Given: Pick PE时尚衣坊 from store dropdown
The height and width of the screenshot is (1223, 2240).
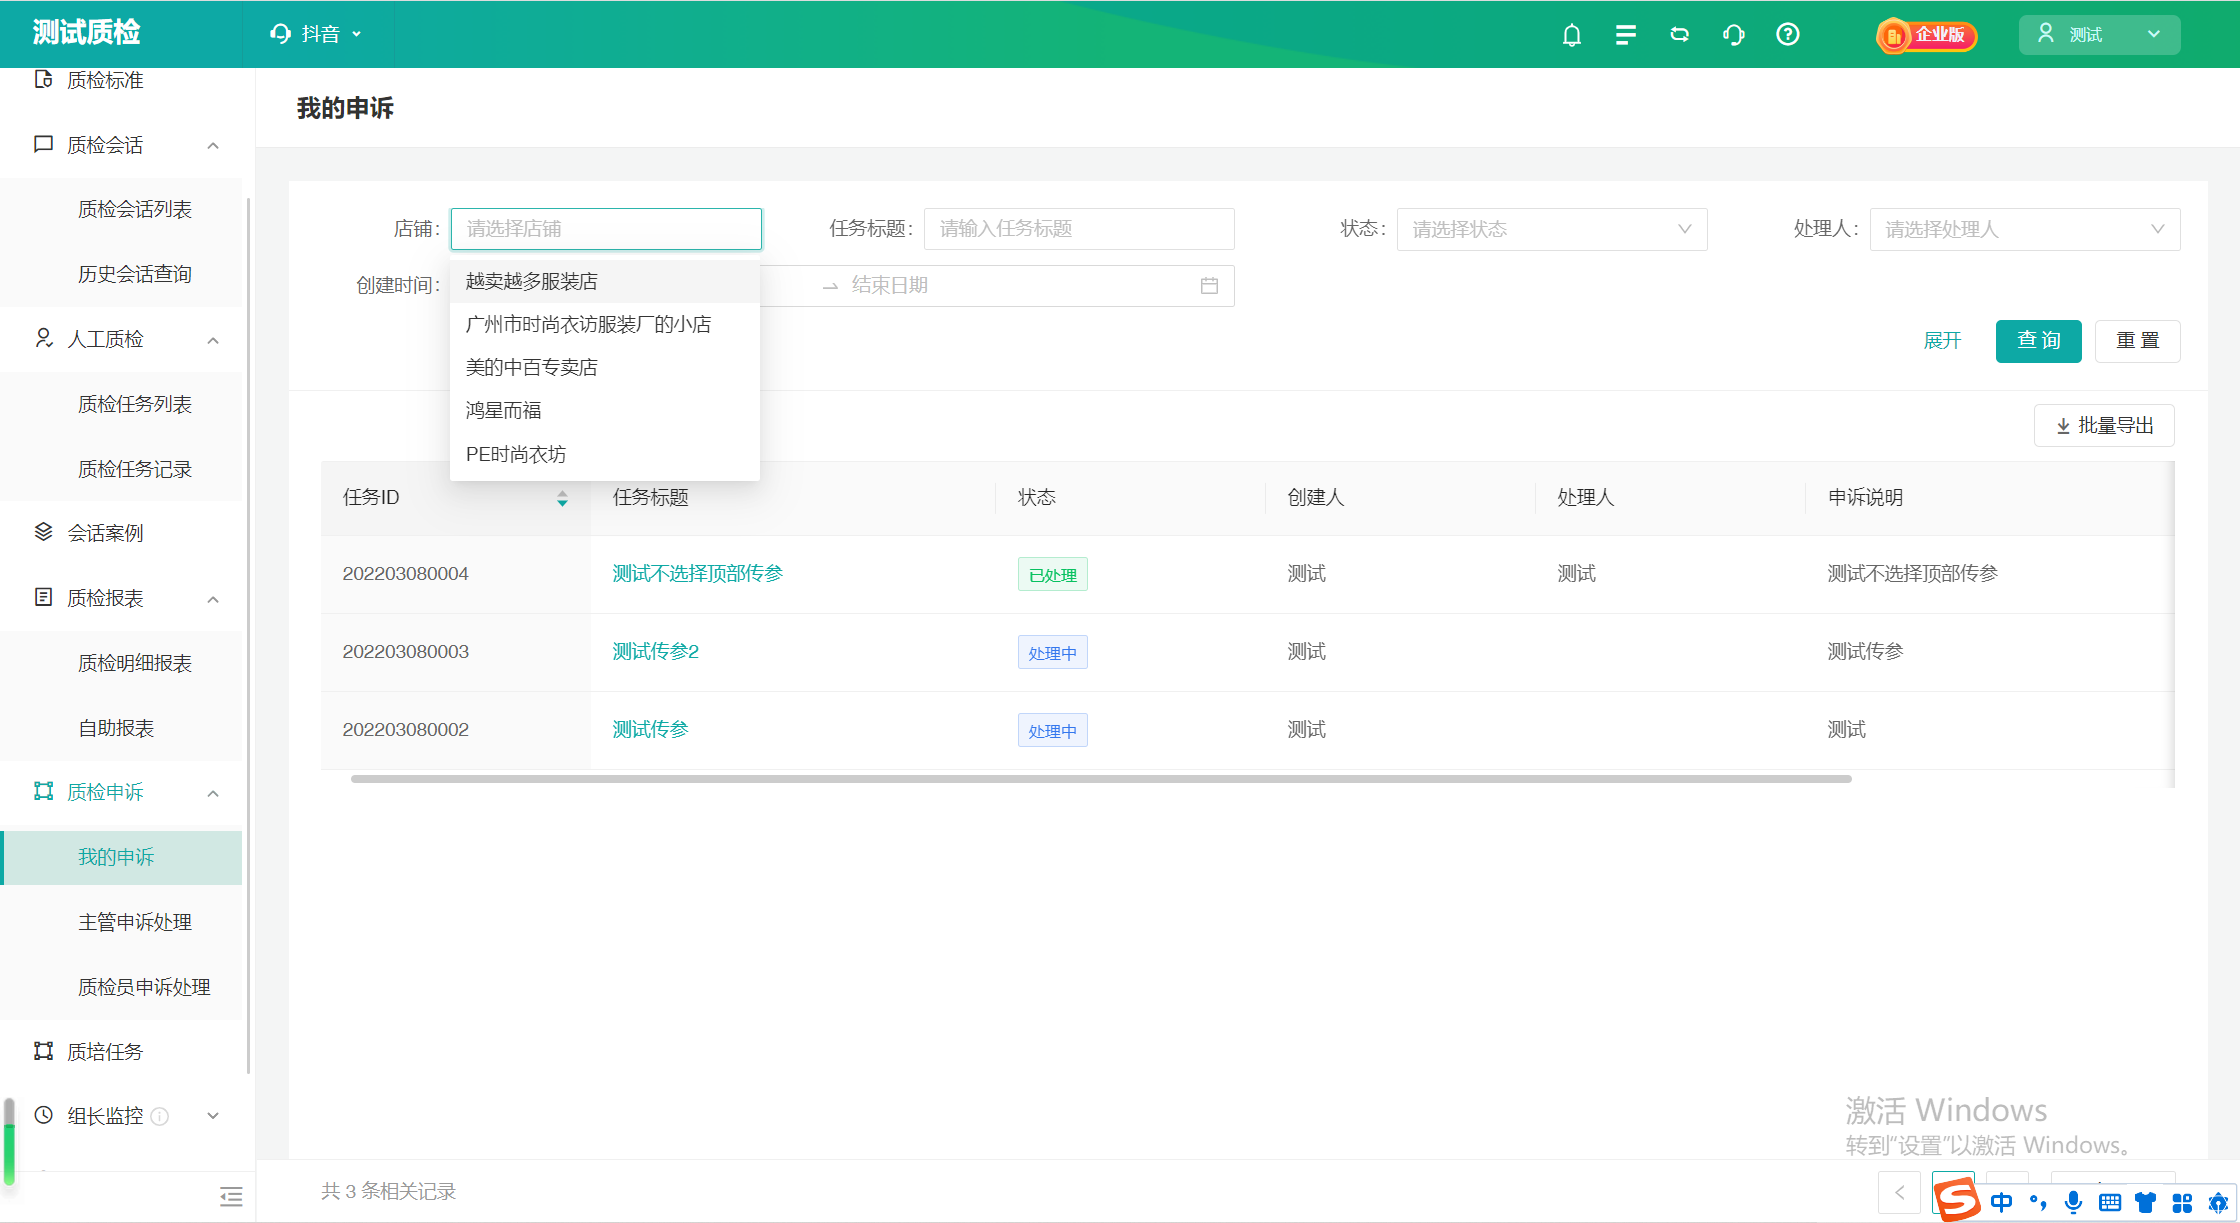Looking at the screenshot, I should pos(605,454).
